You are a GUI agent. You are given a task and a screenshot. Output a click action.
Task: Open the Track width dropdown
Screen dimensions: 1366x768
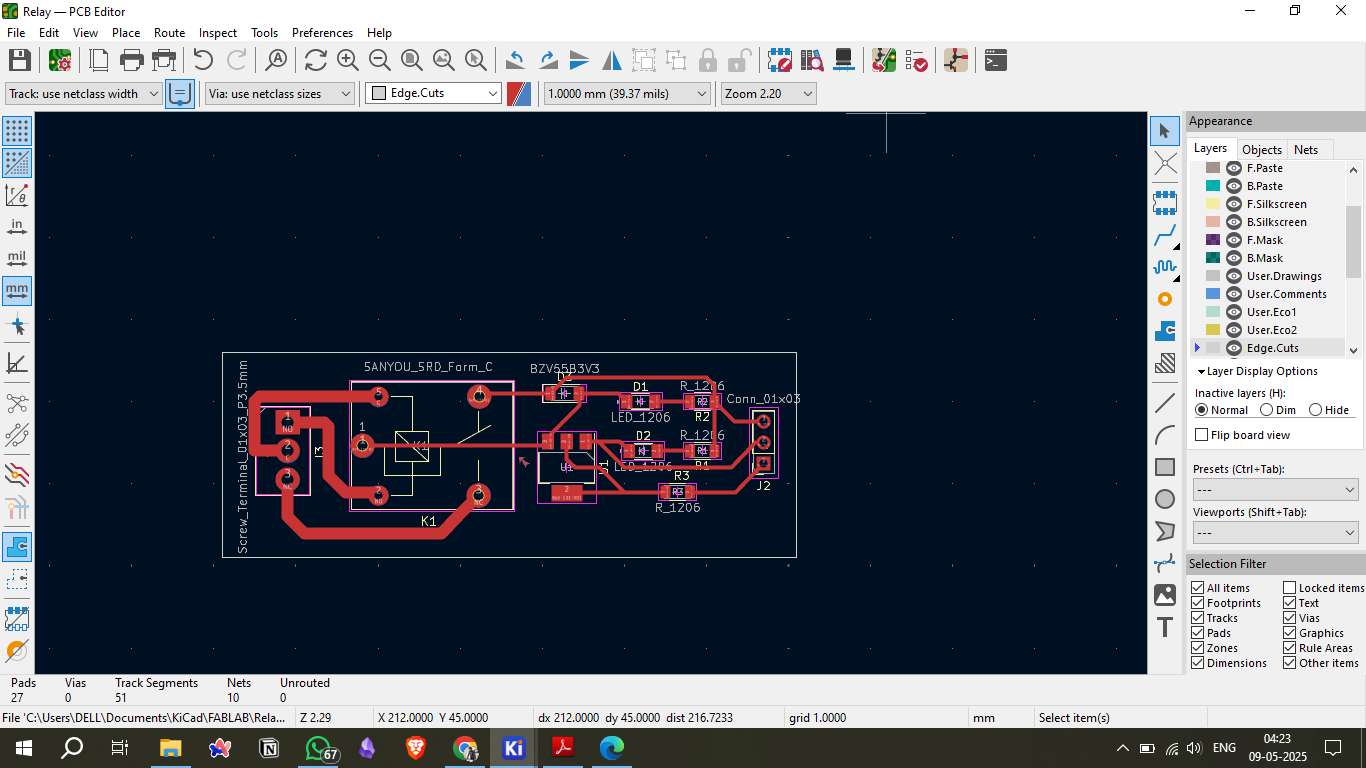point(83,93)
